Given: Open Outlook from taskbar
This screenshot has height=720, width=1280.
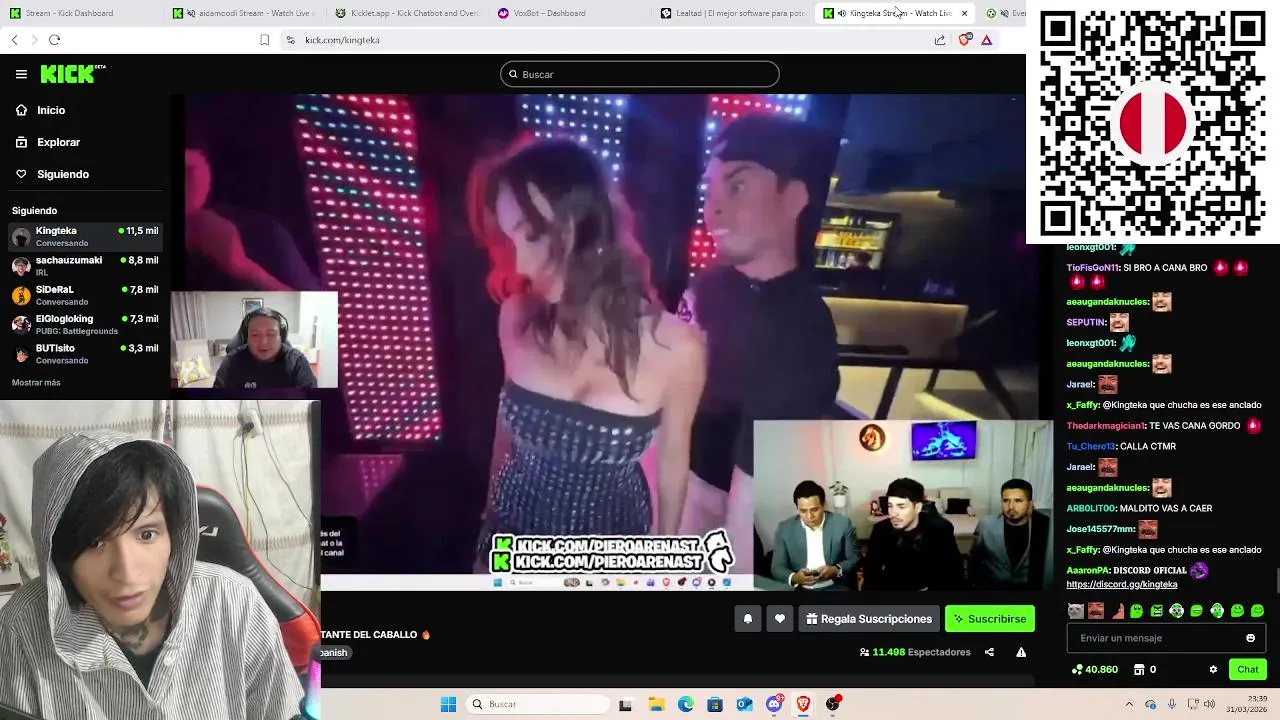Looking at the screenshot, I should pyautogui.click(x=744, y=704).
